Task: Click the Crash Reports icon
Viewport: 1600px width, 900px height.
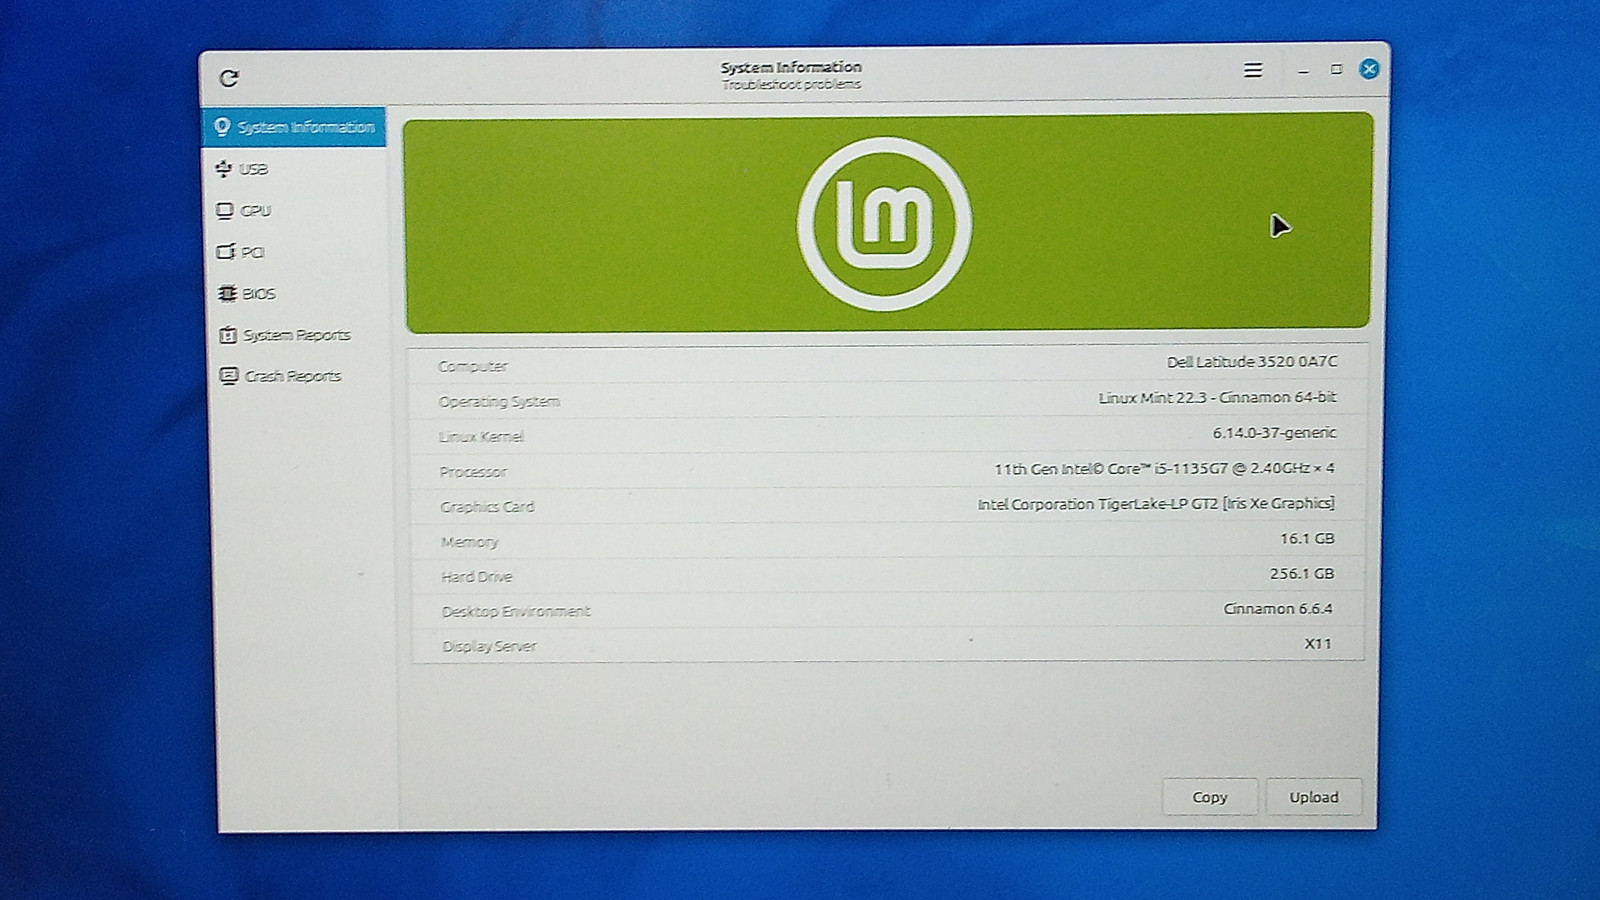Action: [229, 376]
